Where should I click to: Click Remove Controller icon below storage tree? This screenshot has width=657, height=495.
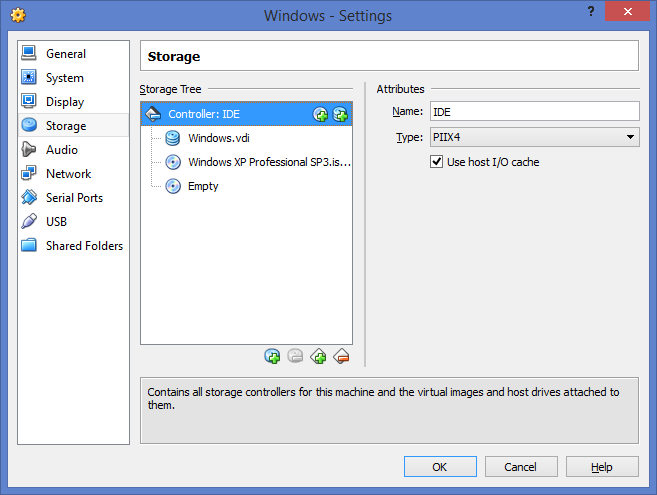[x=341, y=356]
